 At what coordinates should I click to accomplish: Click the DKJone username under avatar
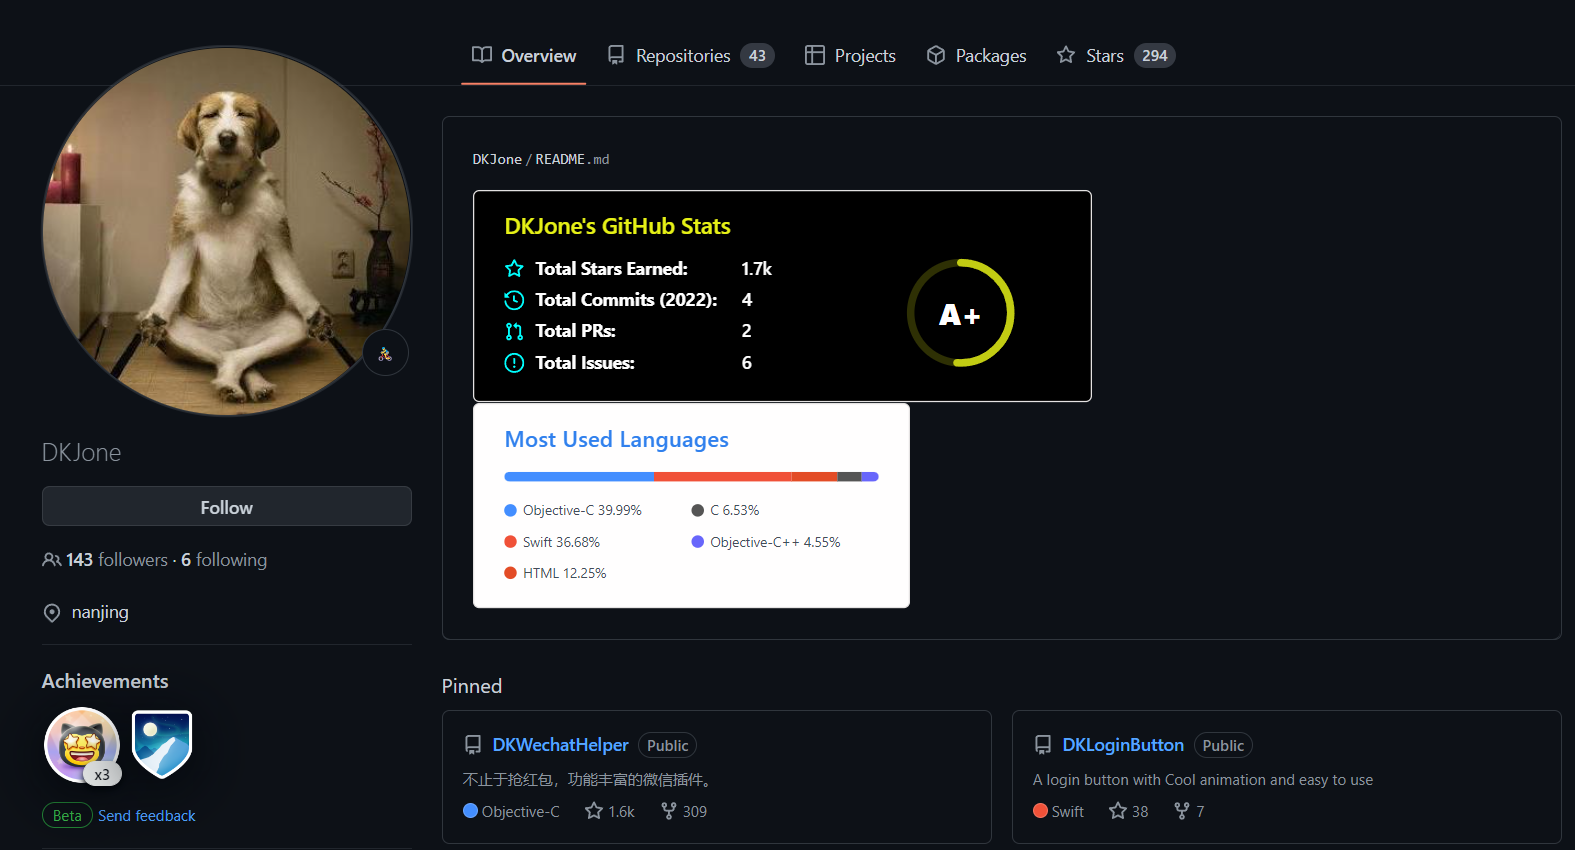[x=82, y=453]
